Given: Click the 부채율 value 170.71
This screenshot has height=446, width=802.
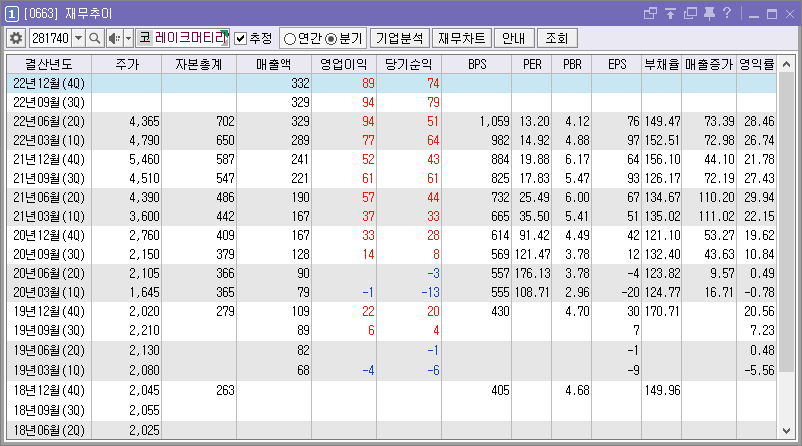Looking at the screenshot, I should click(x=662, y=311).
